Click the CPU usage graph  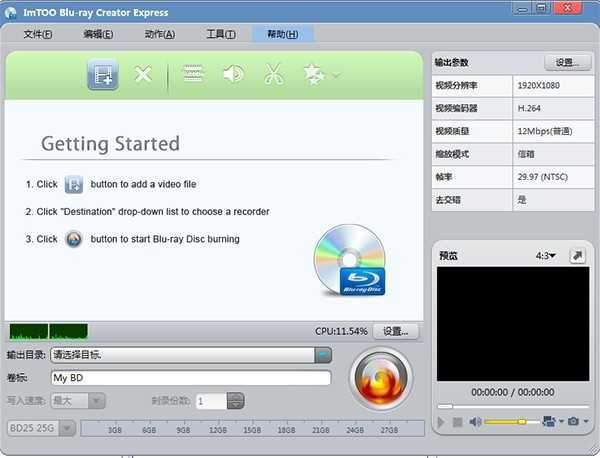[x=49, y=331]
